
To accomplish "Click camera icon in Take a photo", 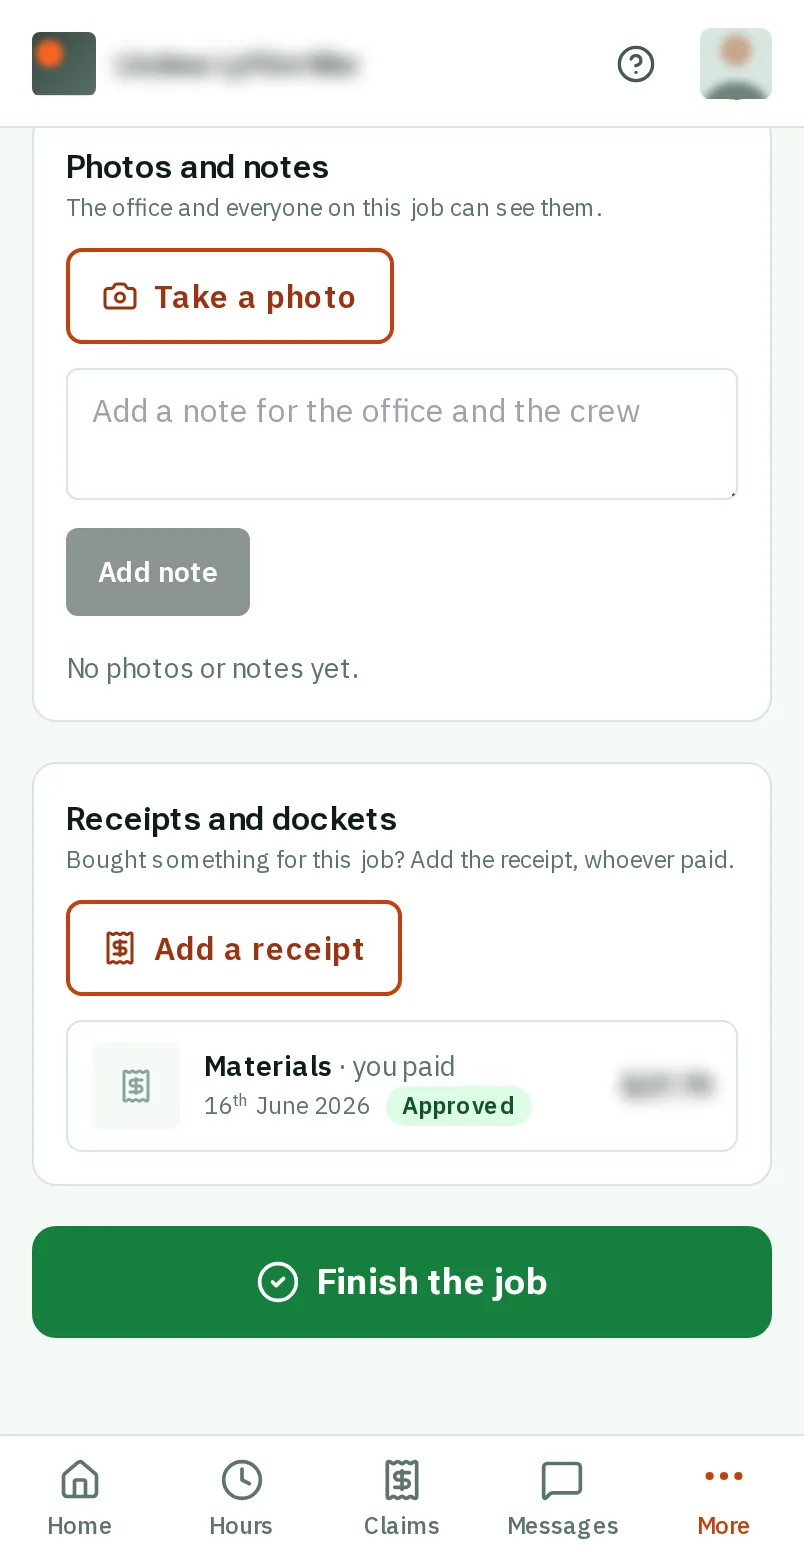I will tap(120, 297).
